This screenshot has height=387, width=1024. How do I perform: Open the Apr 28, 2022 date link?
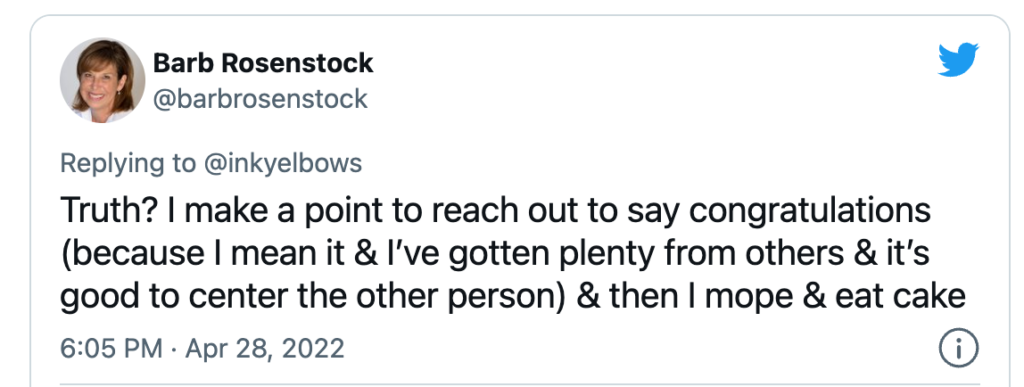(264, 348)
